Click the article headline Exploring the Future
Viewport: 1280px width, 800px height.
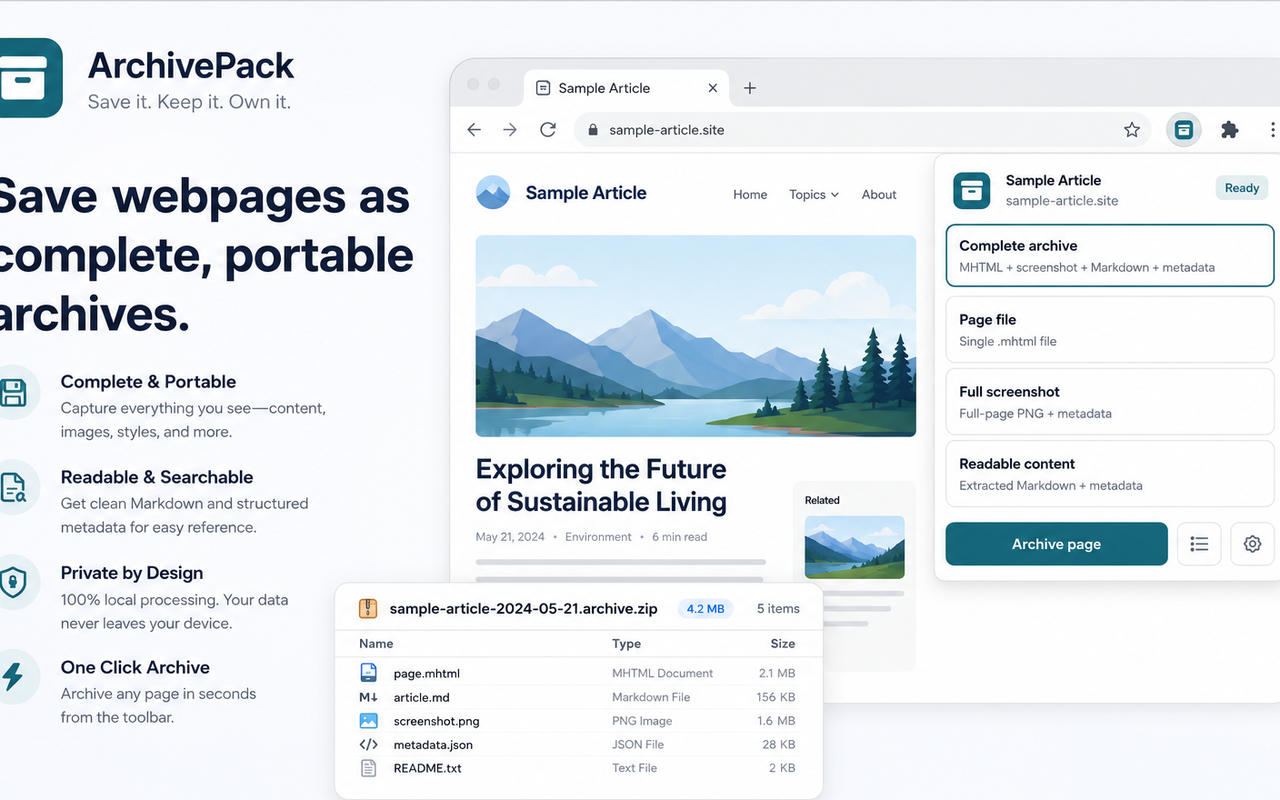[601, 485]
